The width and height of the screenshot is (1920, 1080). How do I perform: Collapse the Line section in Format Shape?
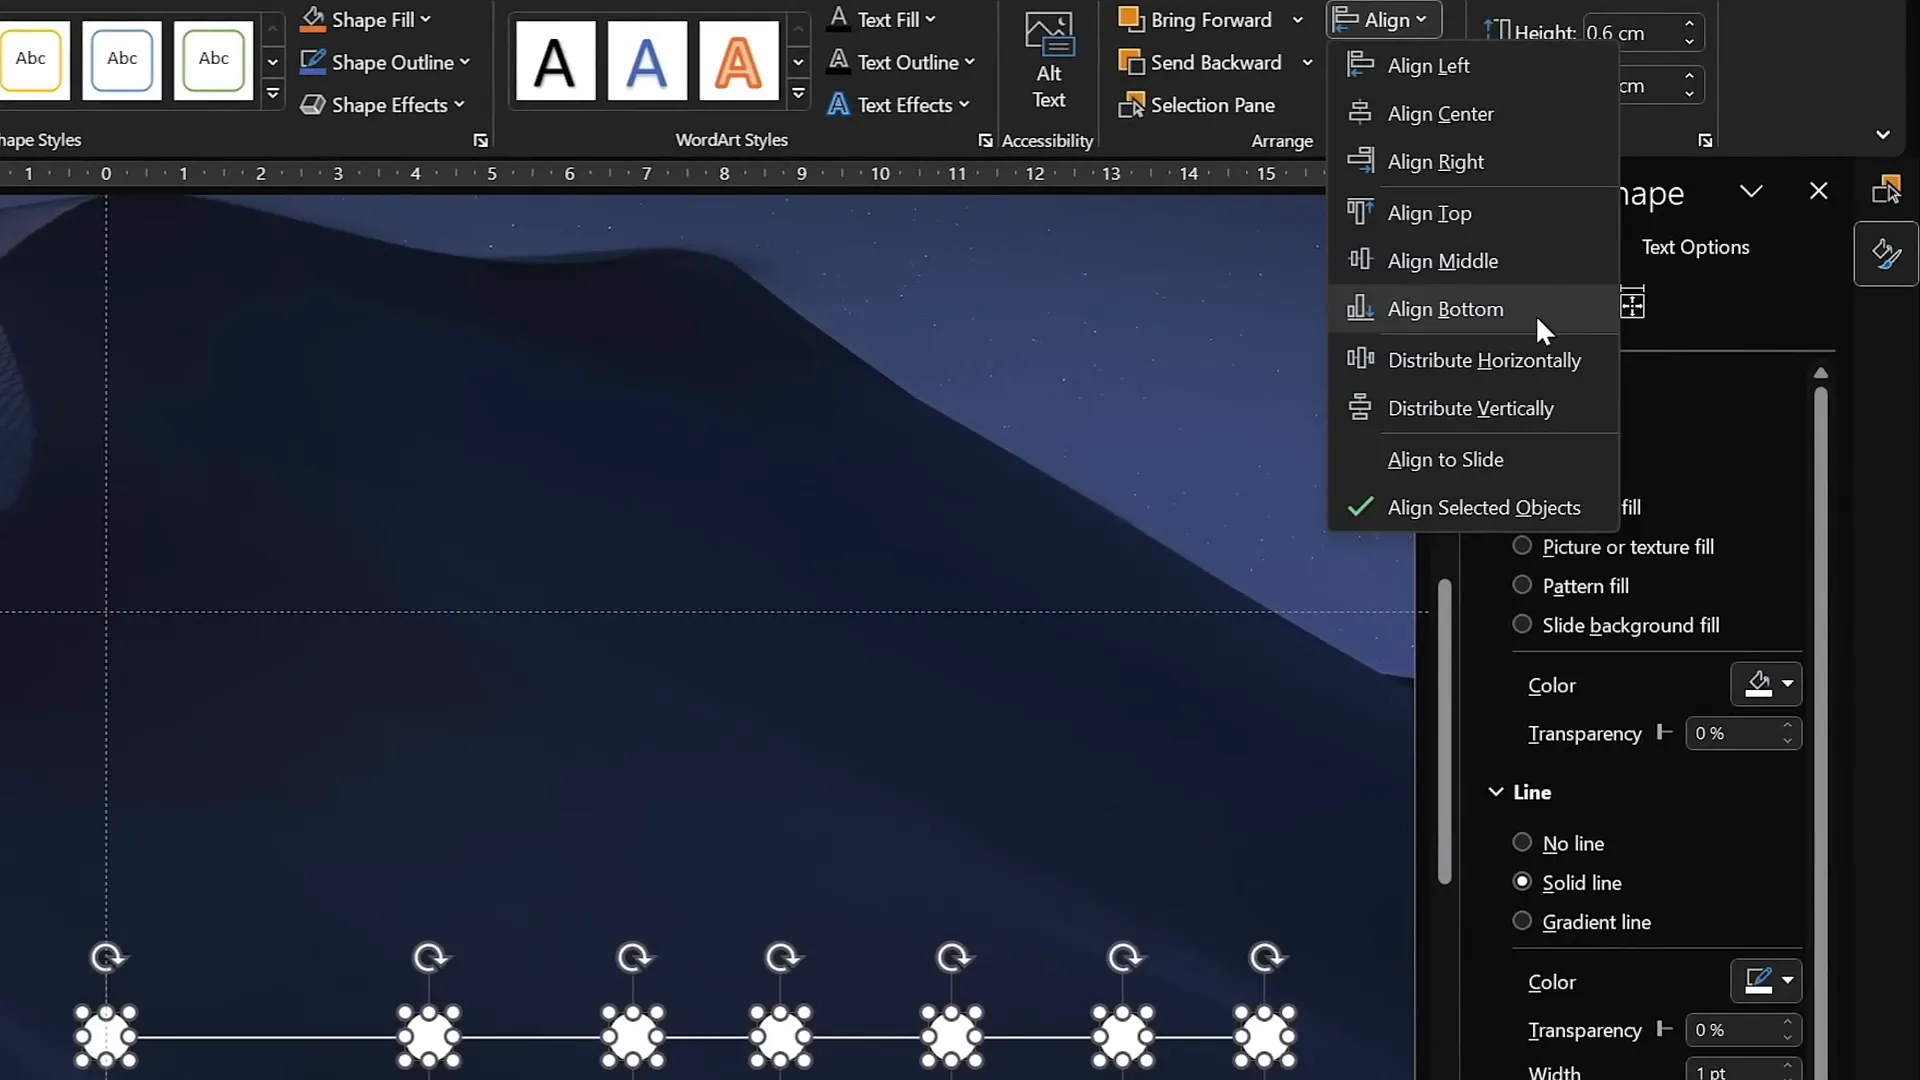(x=1495, y=792)
